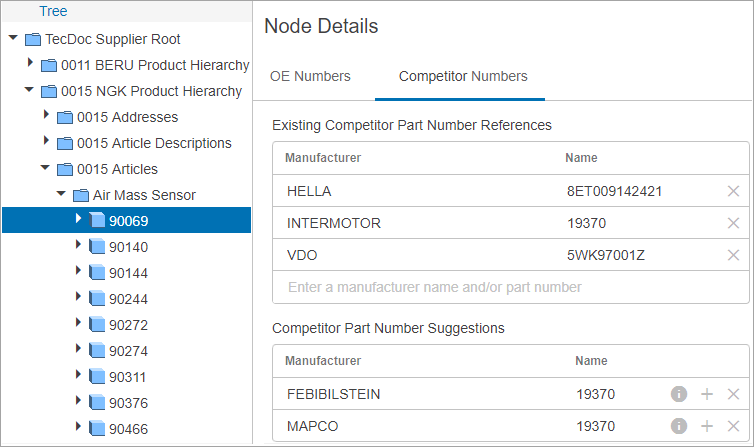Select 0015 Article Descriptions folder

(154, 143)
